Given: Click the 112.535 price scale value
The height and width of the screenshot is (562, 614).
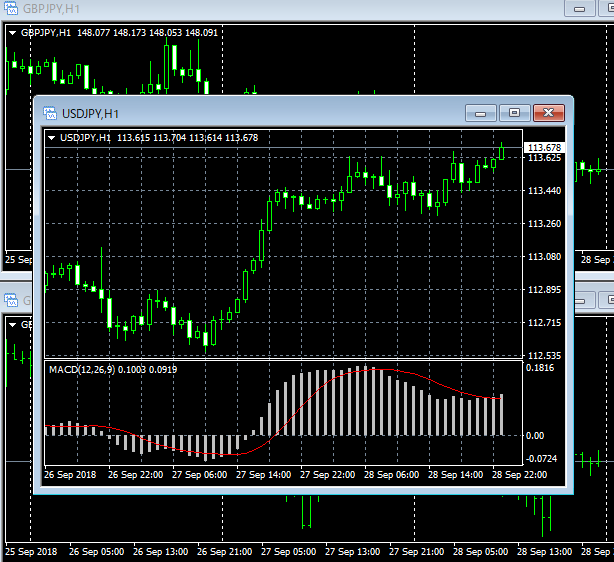Looking at the screenshot, I should [544, 356].
